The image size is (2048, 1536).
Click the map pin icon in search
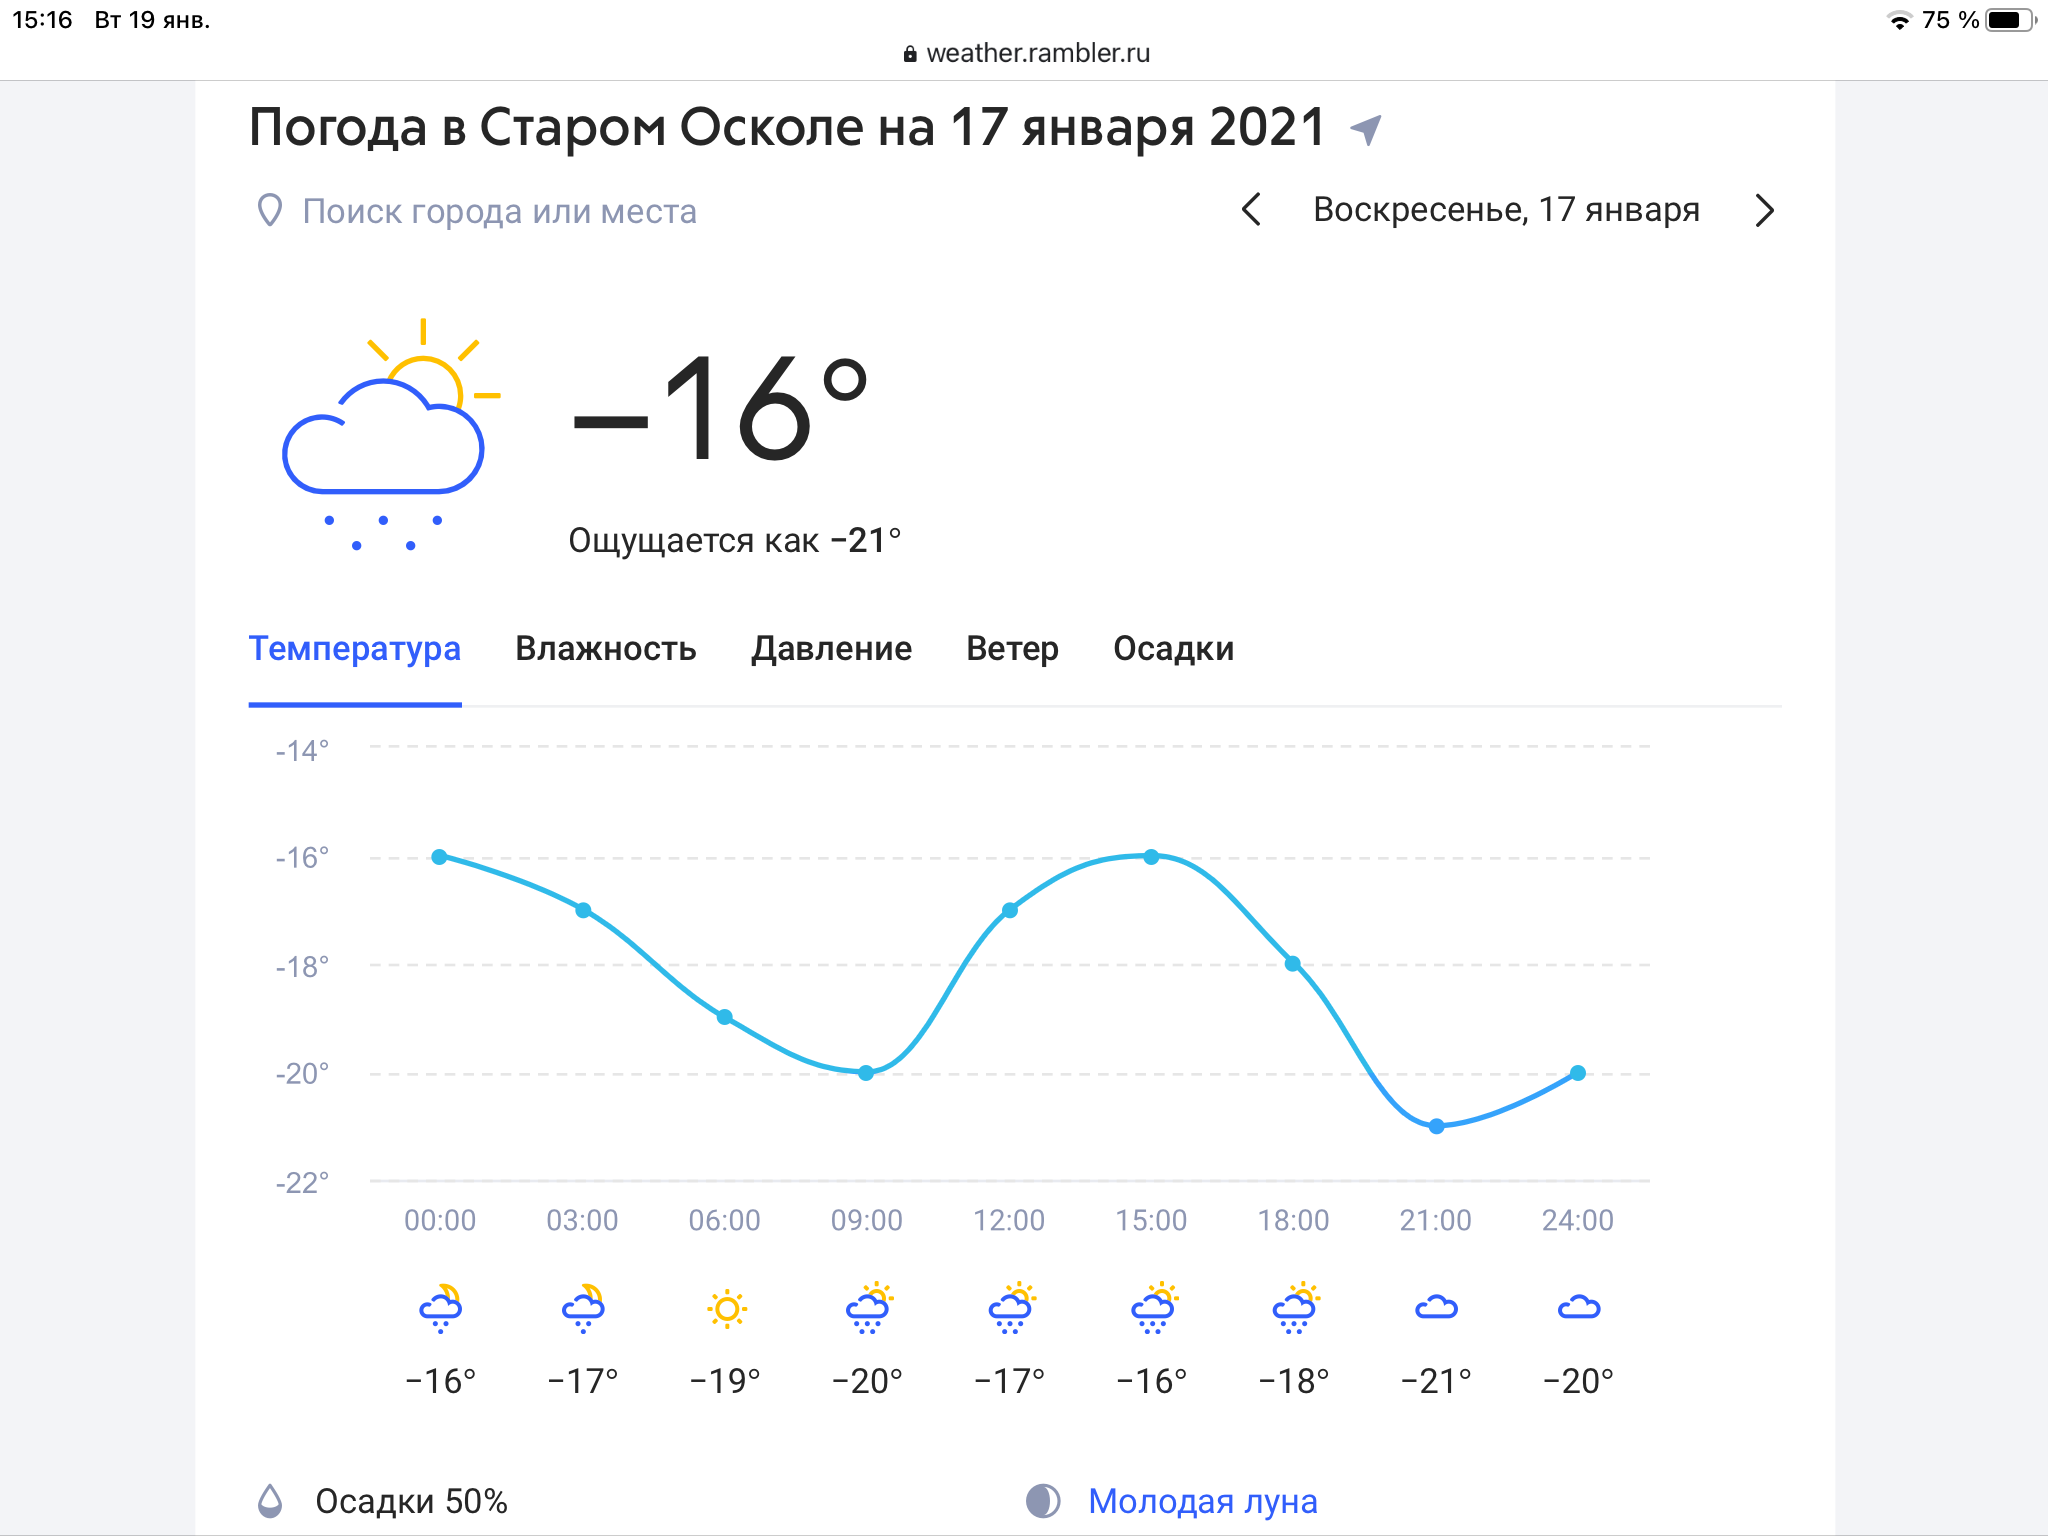click(x=269, y=211)
